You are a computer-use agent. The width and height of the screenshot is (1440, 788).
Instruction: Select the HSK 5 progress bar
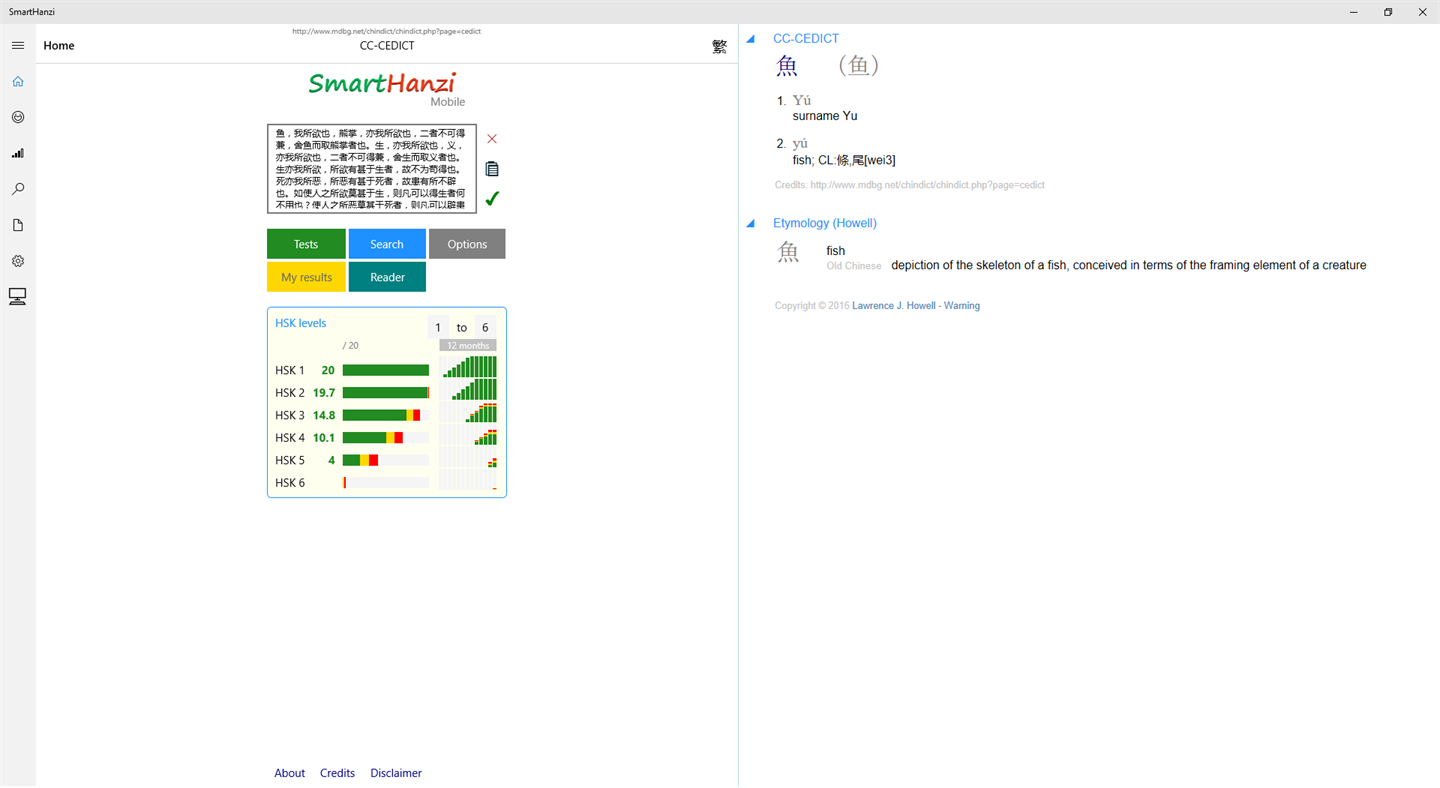point(386,460)
